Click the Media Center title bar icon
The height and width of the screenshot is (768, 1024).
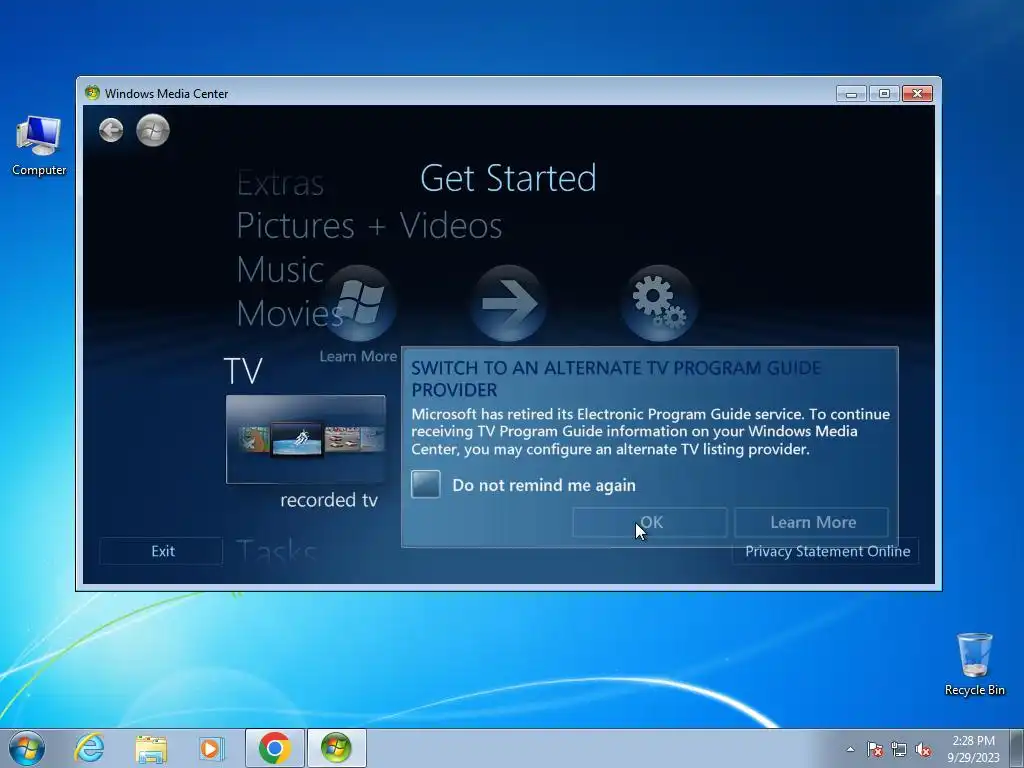(92, 93)
